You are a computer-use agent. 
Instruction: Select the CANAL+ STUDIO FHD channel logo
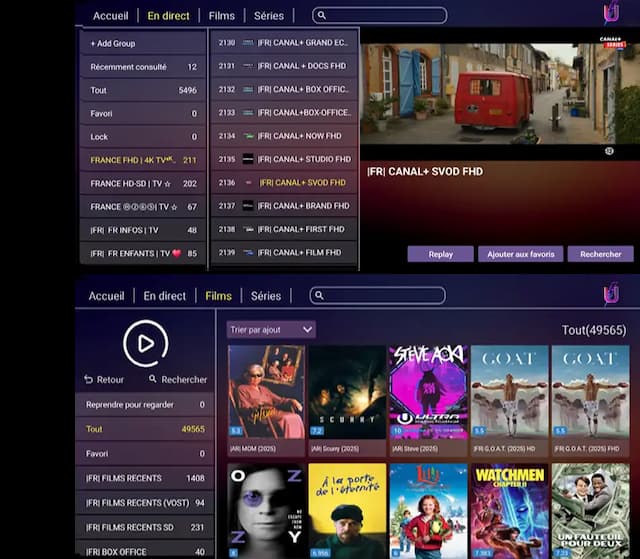248,159
